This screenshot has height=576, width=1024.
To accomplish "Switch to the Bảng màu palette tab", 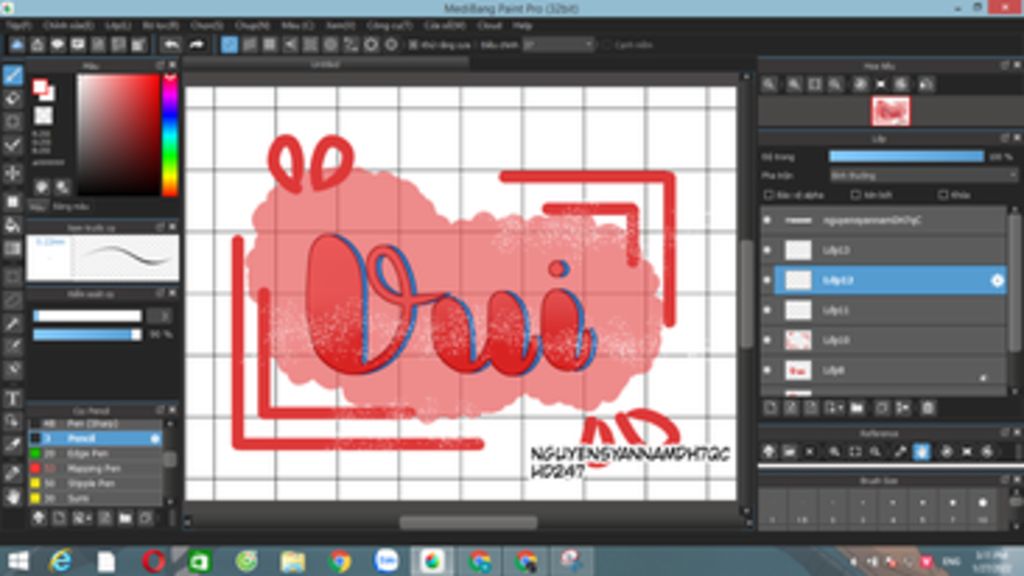I will click(x=71, y=206).
